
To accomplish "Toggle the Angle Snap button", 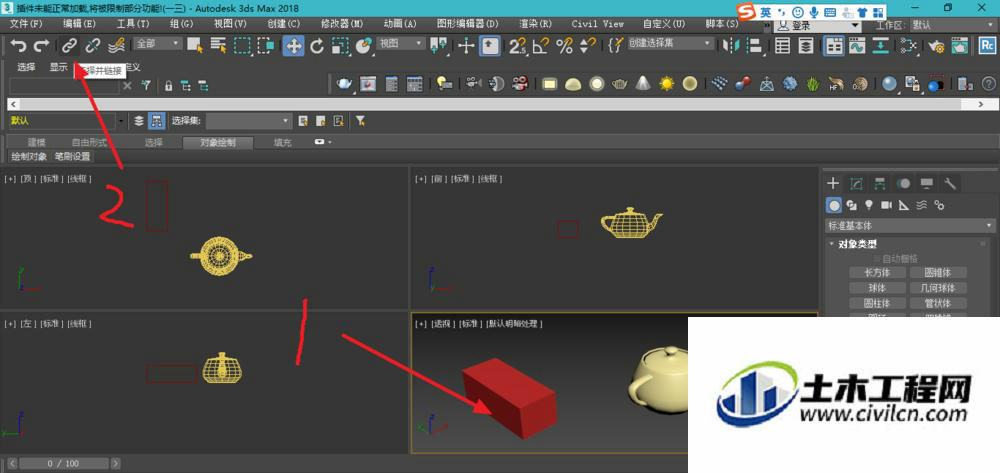I will coord(541,45).
